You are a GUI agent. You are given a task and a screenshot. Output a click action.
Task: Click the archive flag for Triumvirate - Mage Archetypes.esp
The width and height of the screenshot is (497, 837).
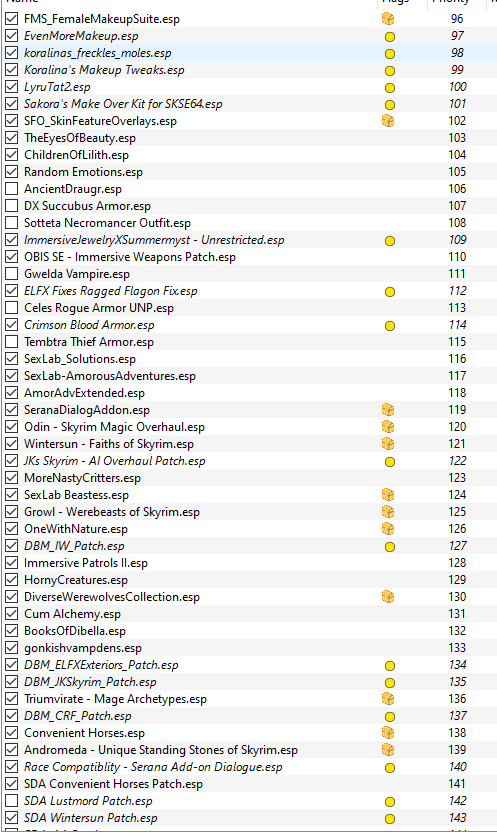click(x=388, y=699)
